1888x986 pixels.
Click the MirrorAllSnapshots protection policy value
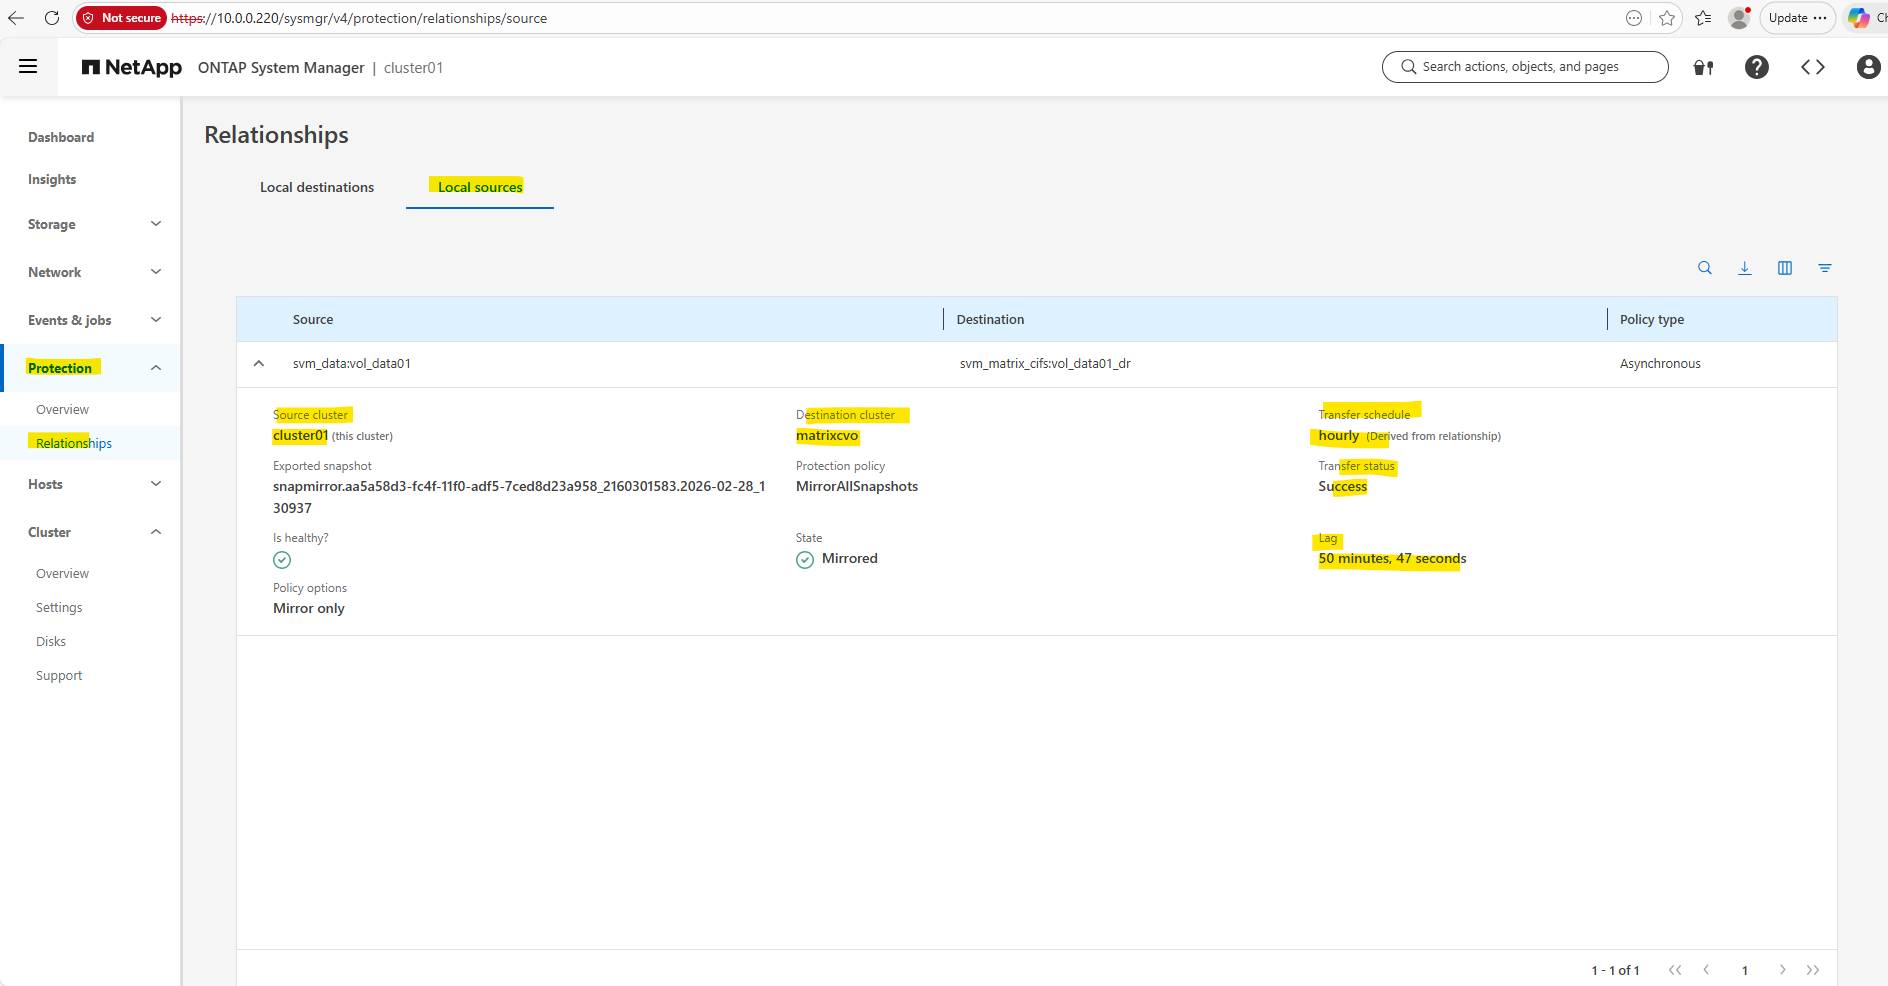[x=857, y=487]
